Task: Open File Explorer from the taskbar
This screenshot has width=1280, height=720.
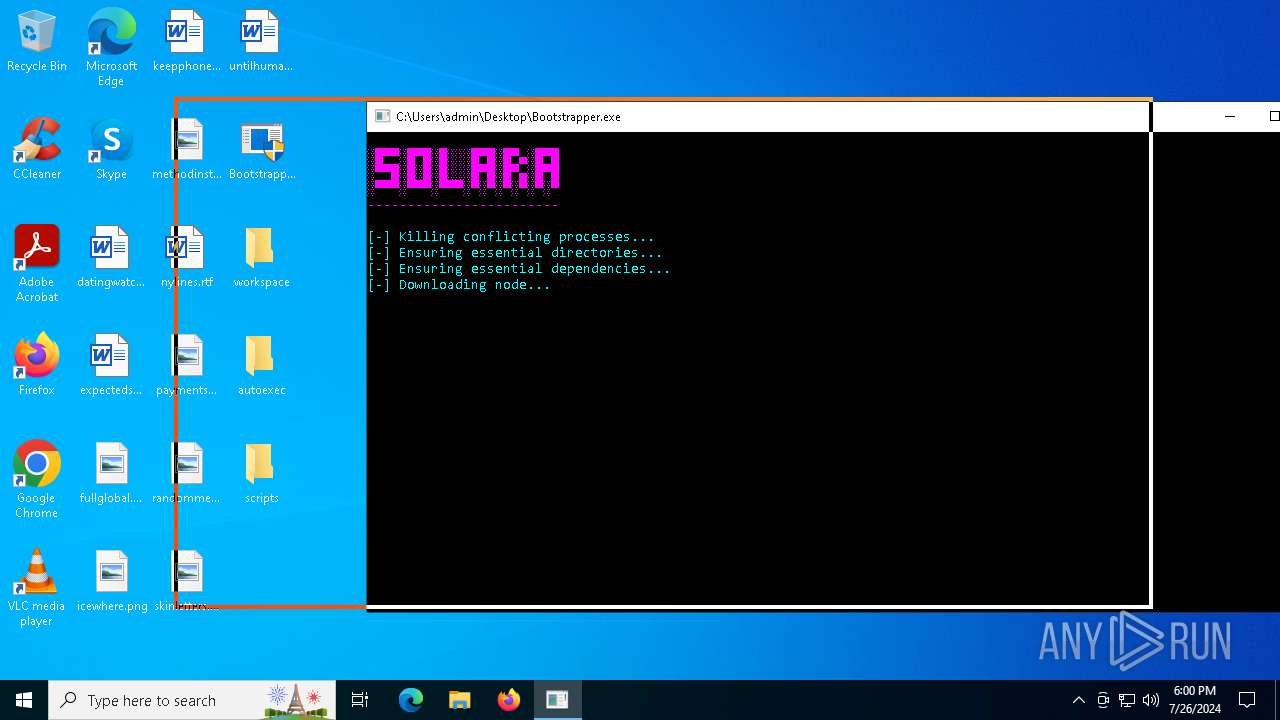Action: pyautogui.click(x=460, y=700)
